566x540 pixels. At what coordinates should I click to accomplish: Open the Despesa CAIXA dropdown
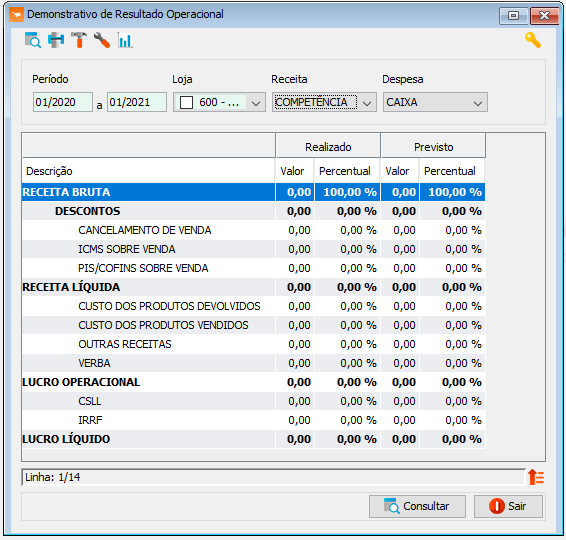[x=435, y=102]
